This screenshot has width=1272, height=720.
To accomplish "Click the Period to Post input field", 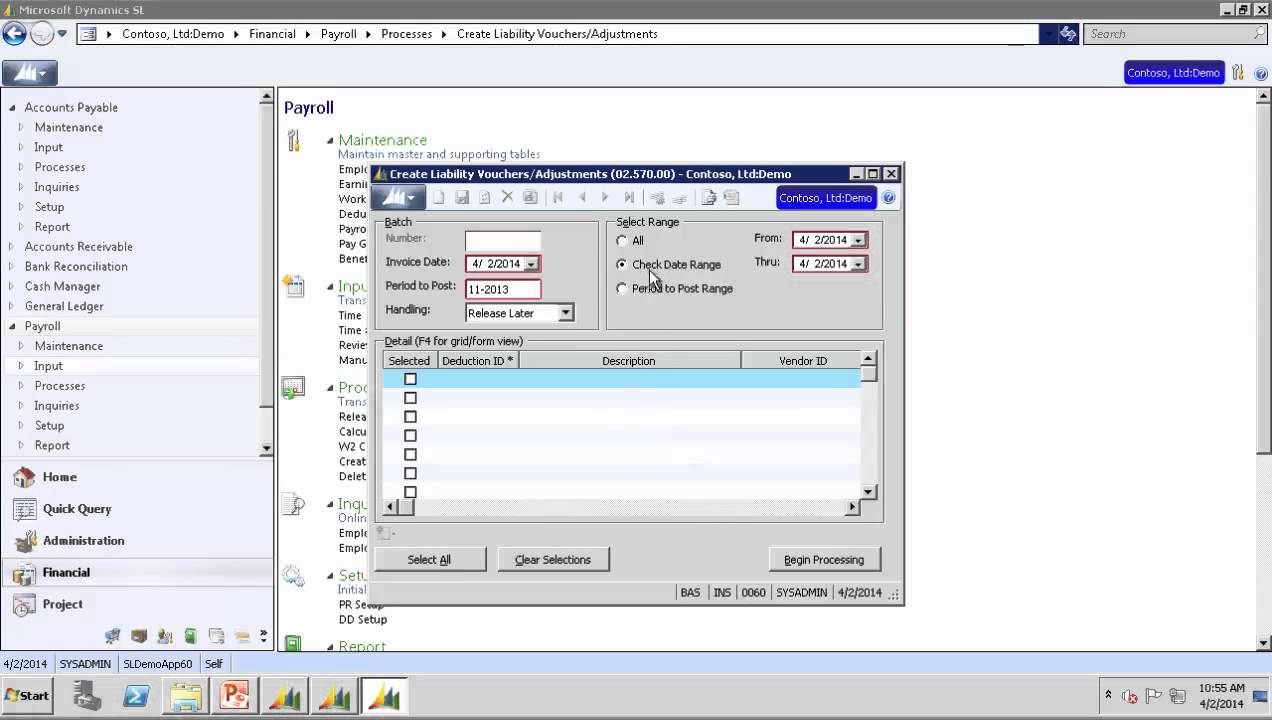I will [x=503, y=289].
